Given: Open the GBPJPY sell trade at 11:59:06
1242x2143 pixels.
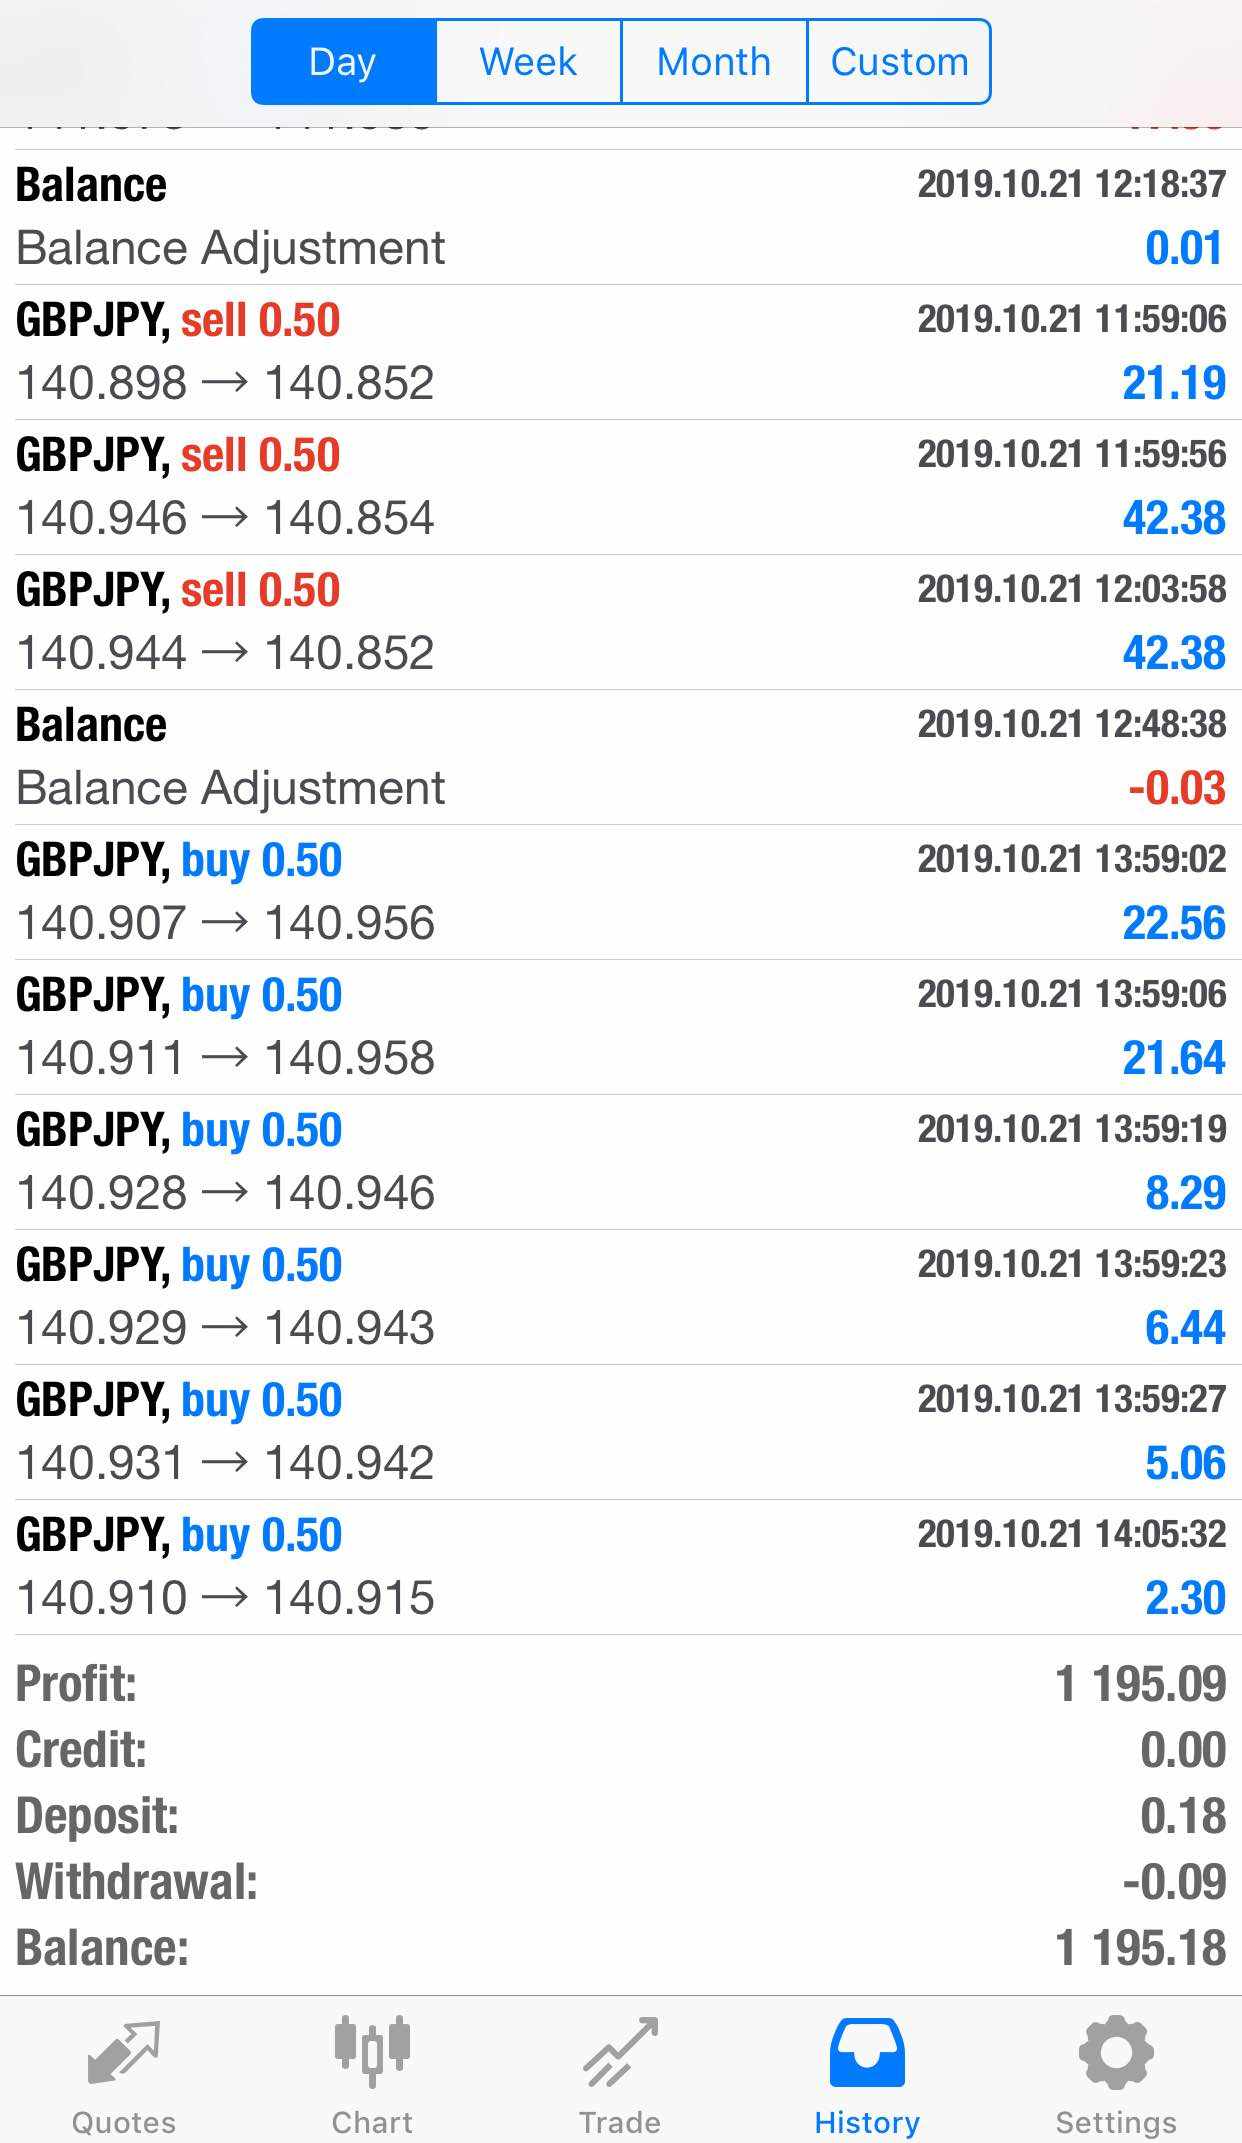Looking at the screenshot, I should pyautogui.click(x=621, y=352).
